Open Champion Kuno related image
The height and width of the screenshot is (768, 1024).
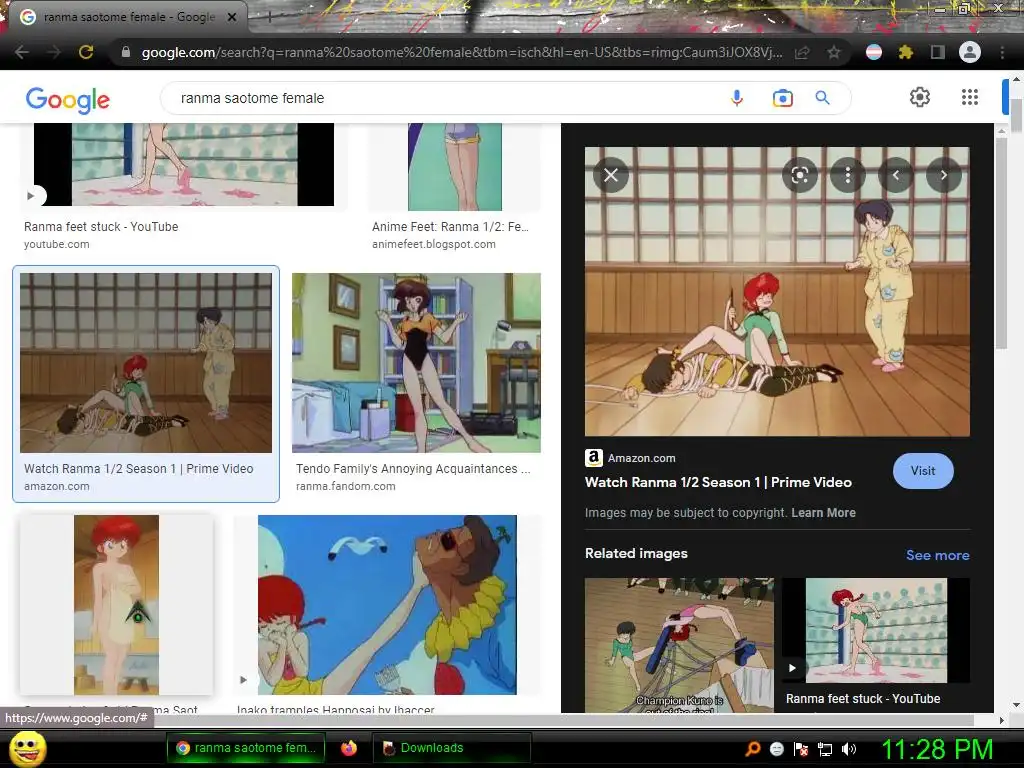[679, 645]
